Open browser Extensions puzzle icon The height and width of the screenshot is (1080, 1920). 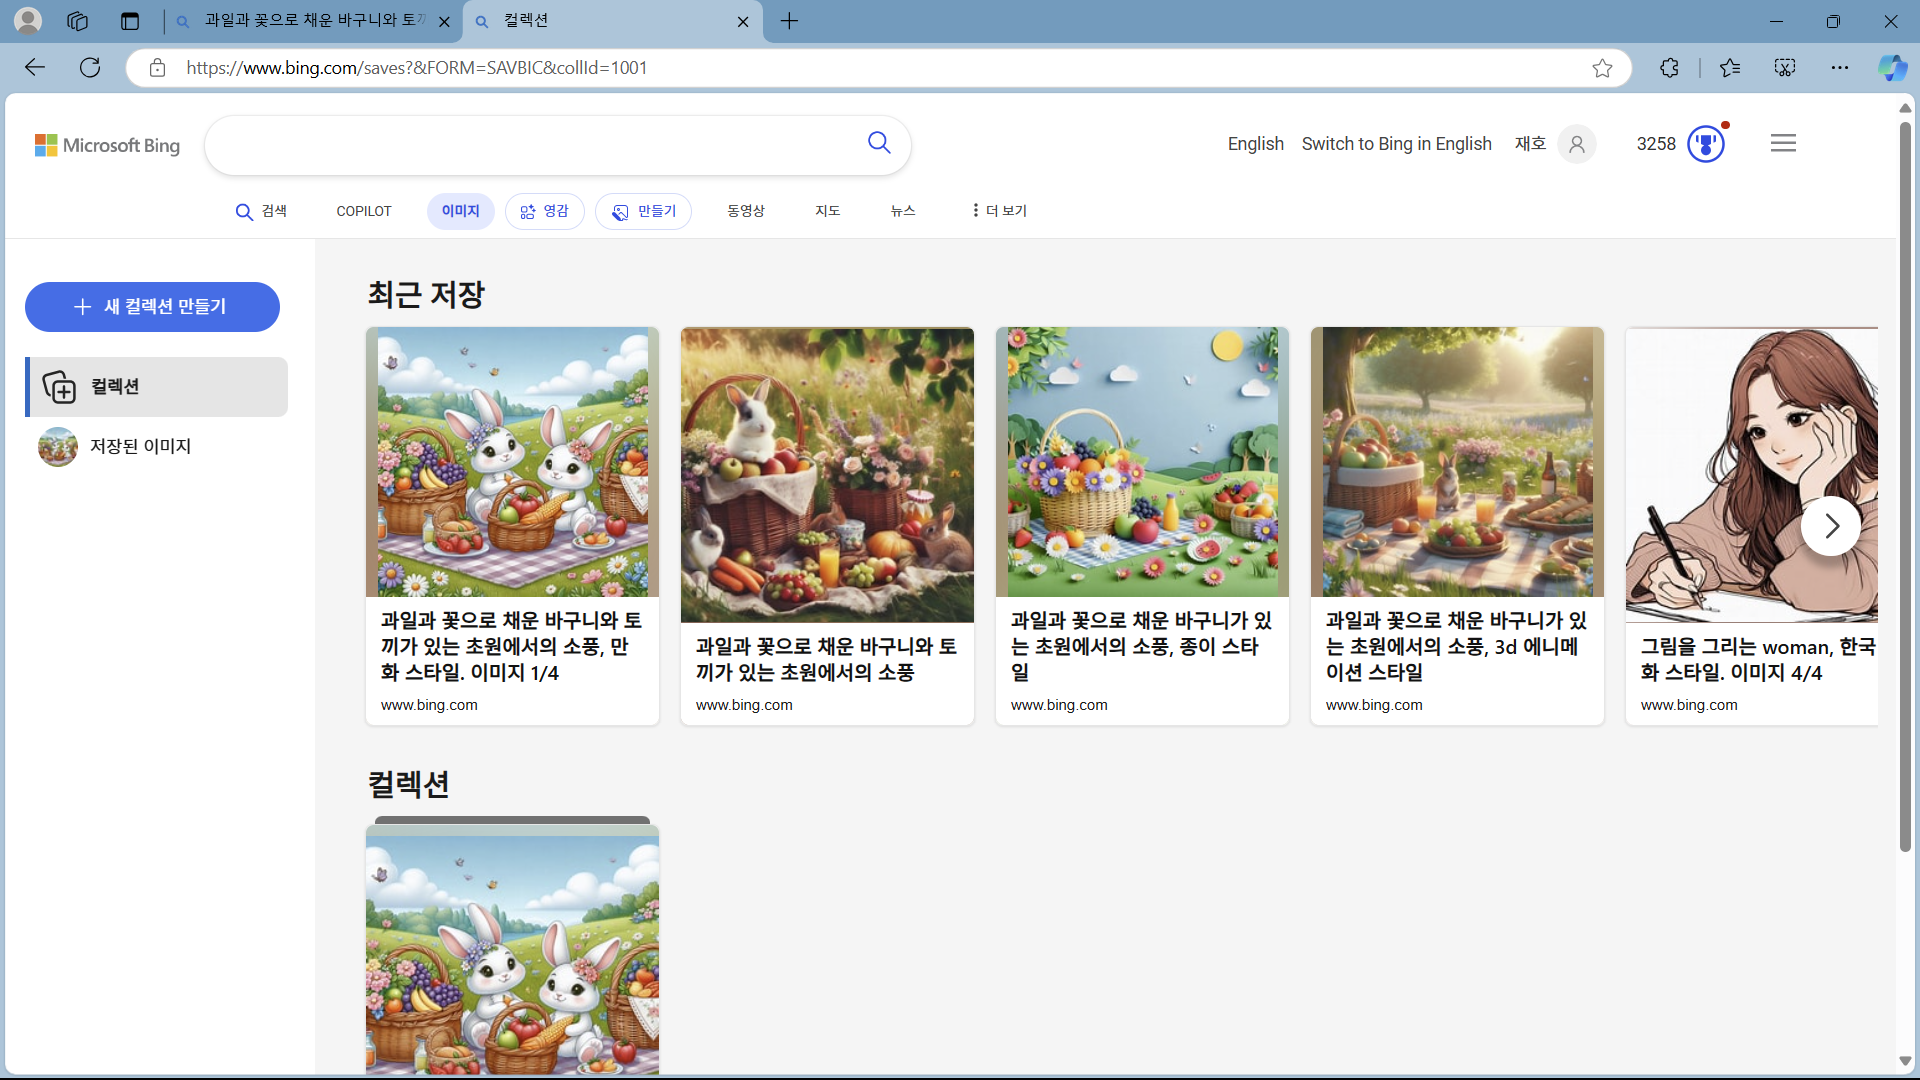pyautogui.click(x=1669, y=68)
